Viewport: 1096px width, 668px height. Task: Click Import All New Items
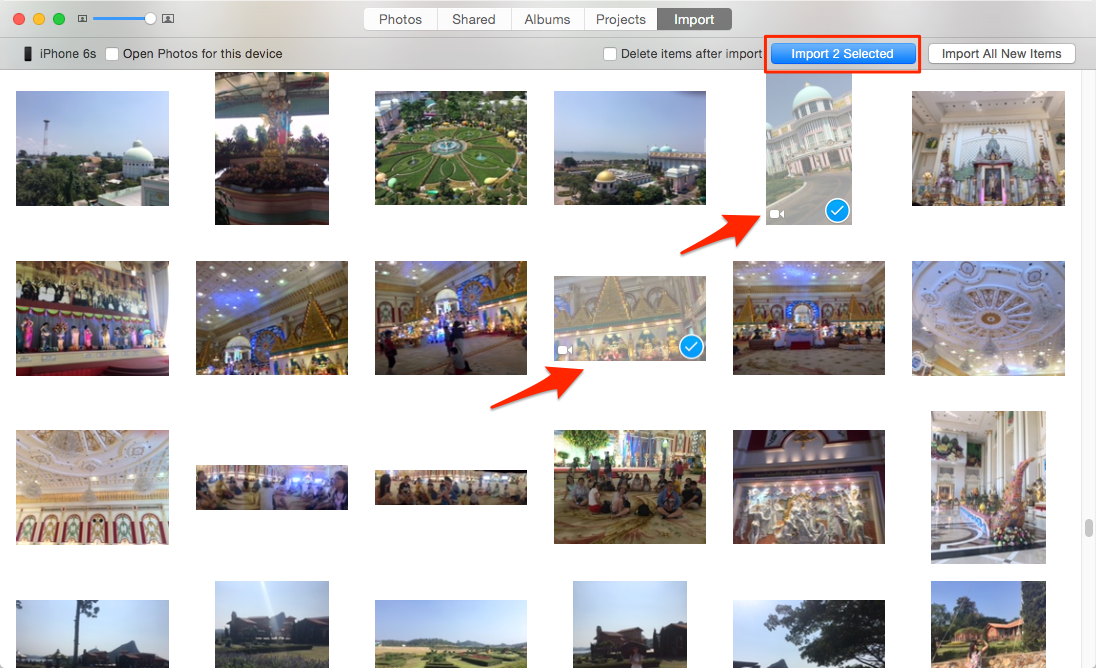tap(1002, 54)
